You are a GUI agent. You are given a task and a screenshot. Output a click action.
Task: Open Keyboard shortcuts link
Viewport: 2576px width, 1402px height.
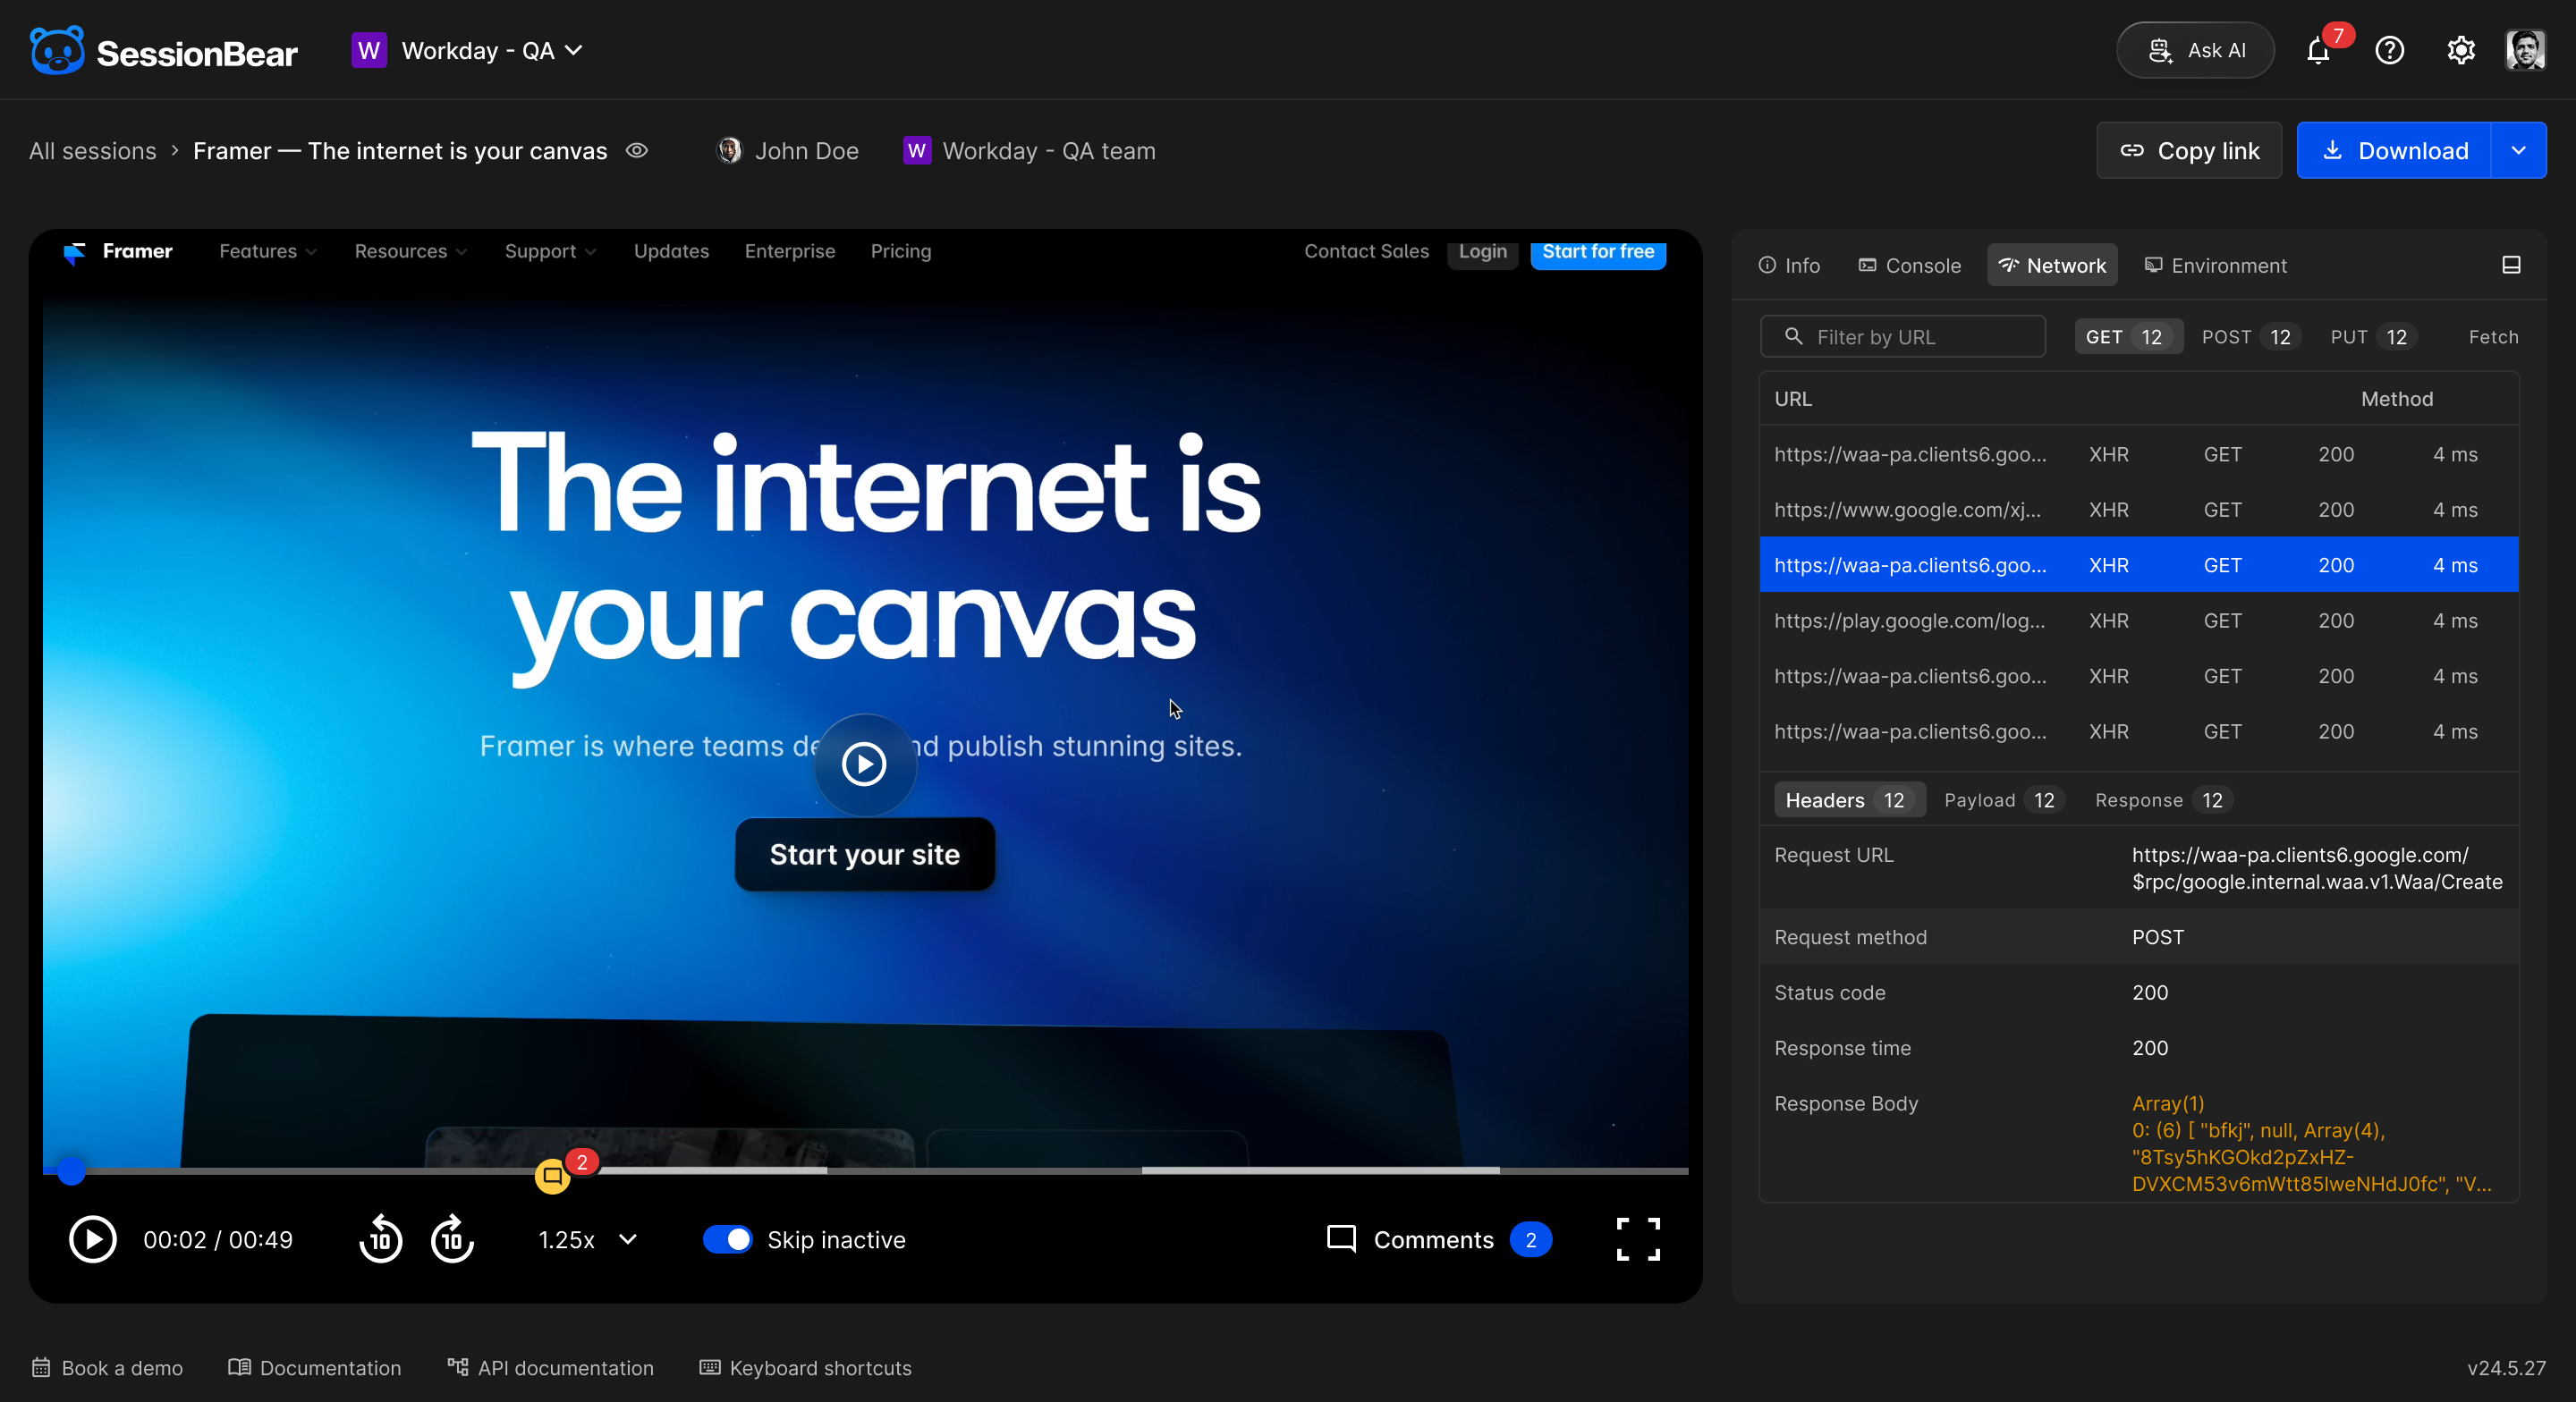pos(806,1368)
